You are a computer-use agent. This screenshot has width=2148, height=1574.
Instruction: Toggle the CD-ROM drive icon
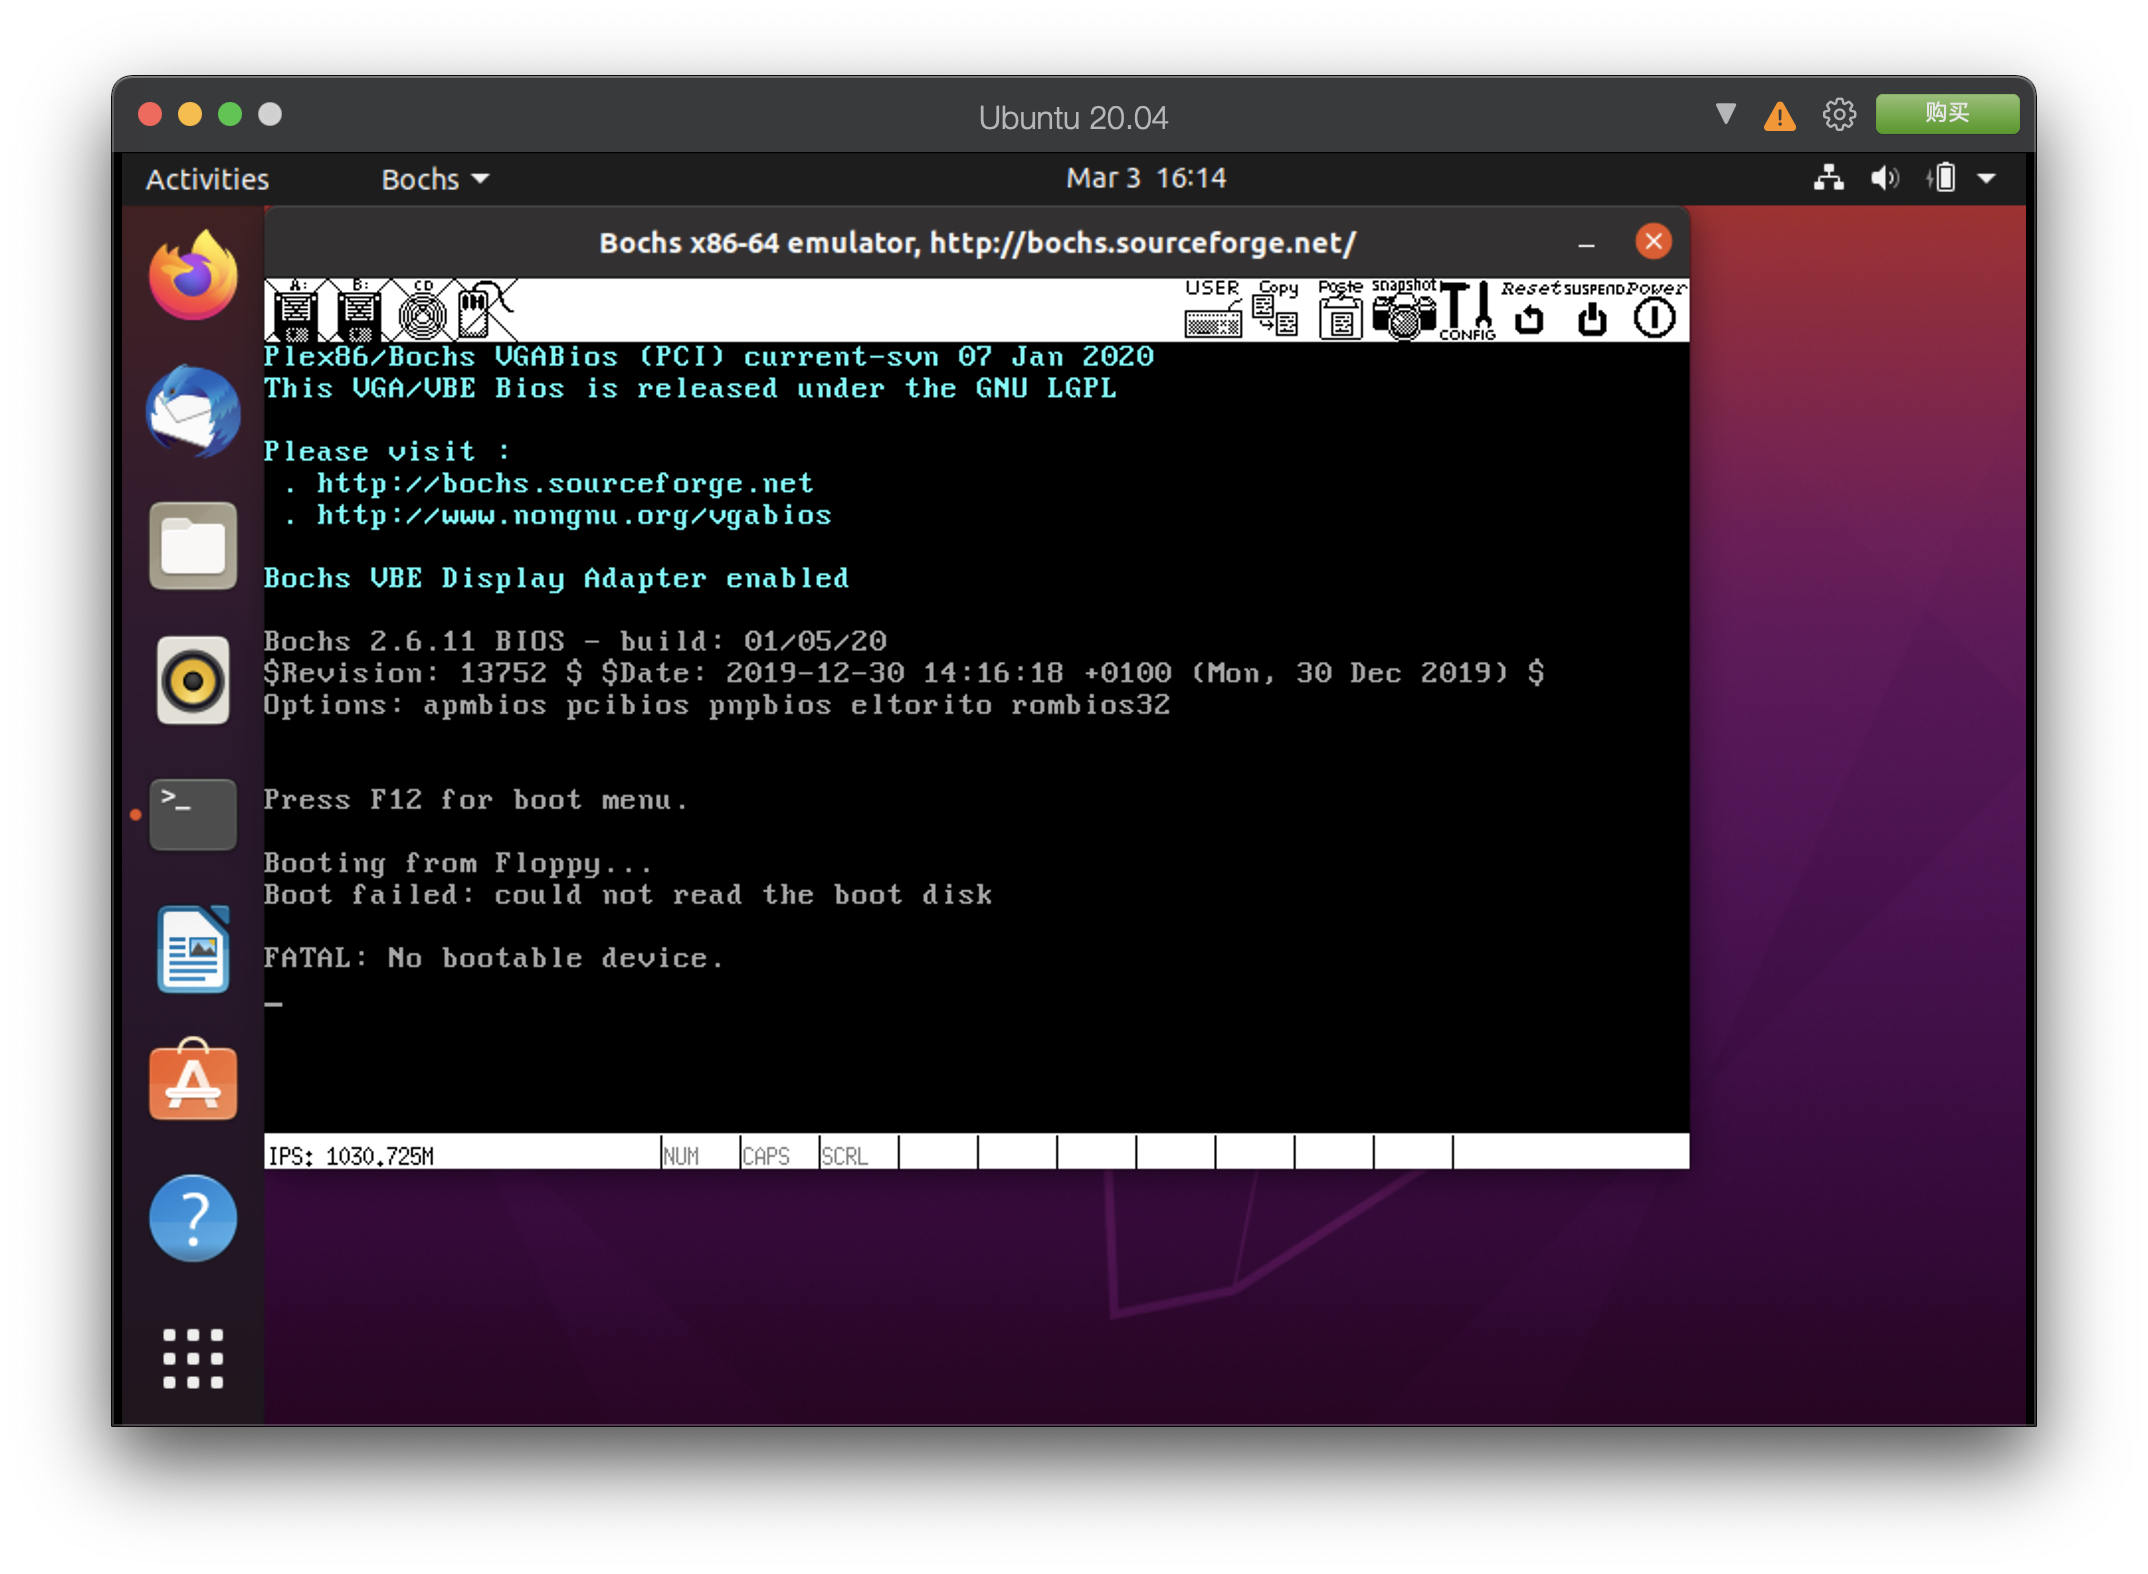tap(422, 311)
